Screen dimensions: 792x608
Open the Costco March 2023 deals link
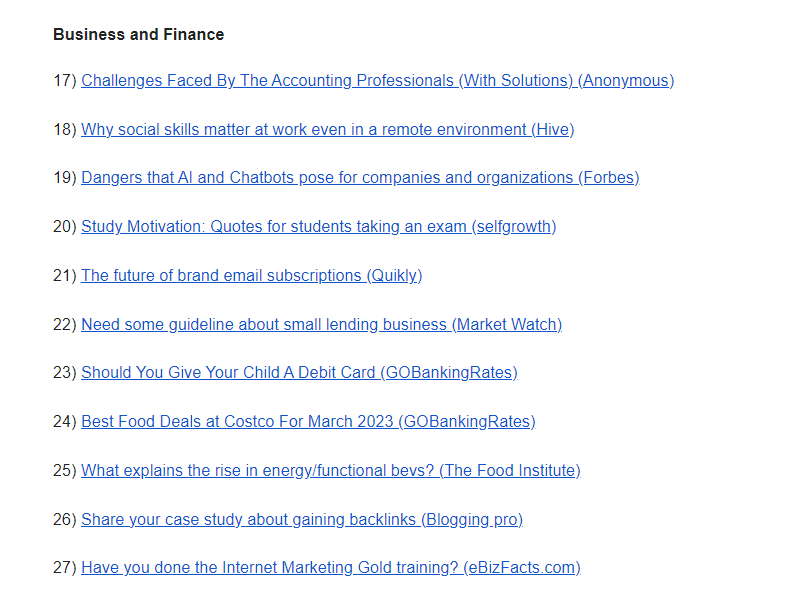(x=308, y=421)
